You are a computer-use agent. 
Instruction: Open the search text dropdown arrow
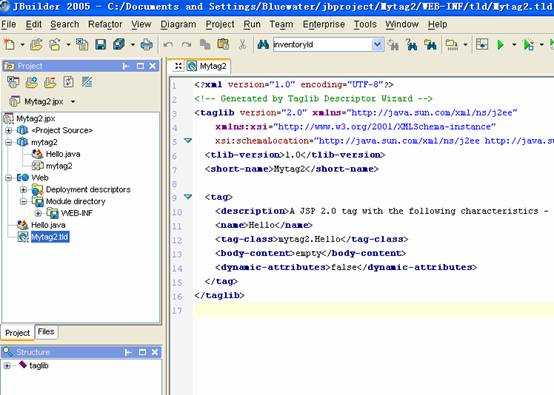click(x=377, y=45)
